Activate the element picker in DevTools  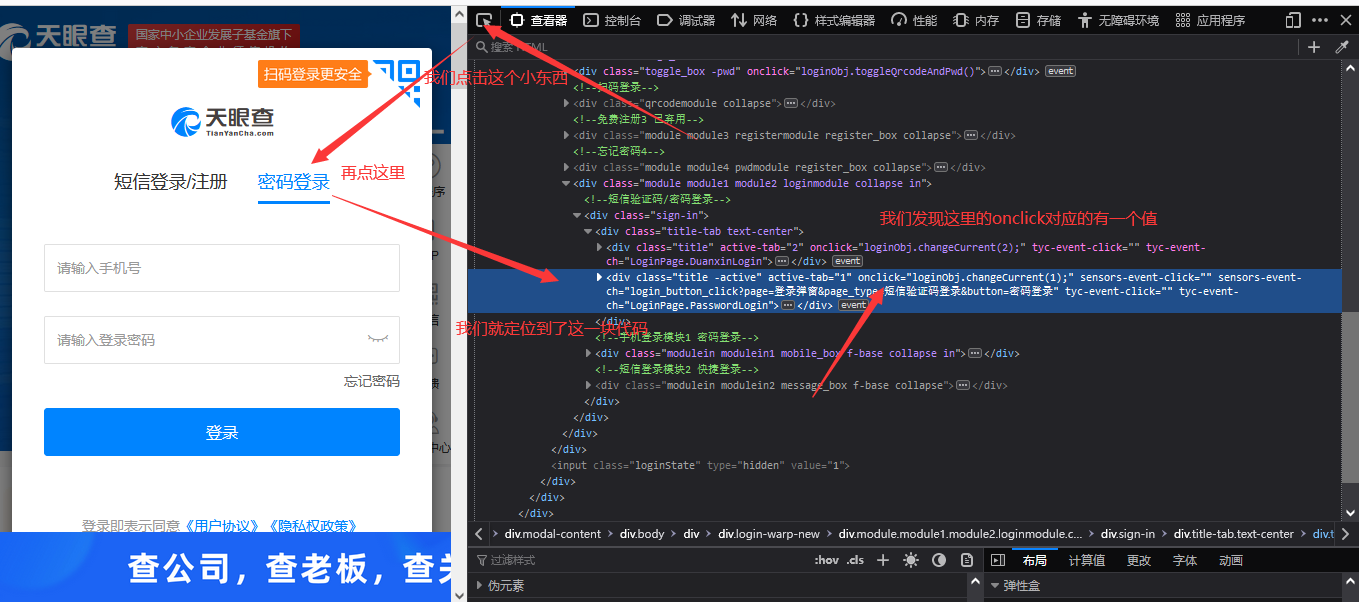point(484,20)
